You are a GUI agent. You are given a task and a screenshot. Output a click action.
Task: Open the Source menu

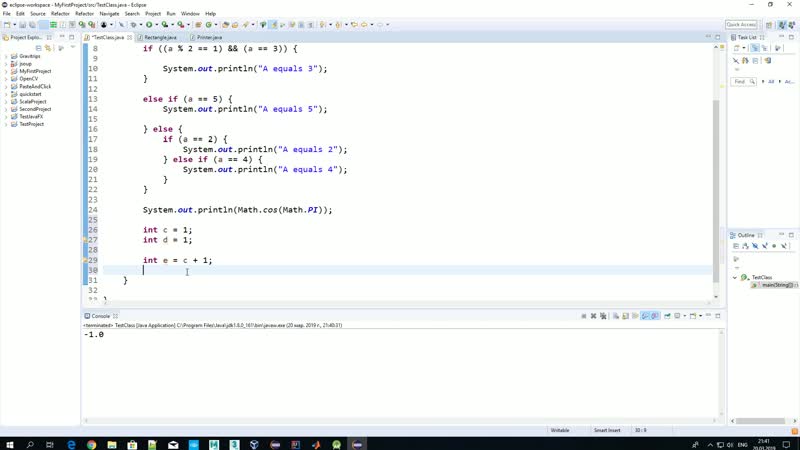(38, 14)
